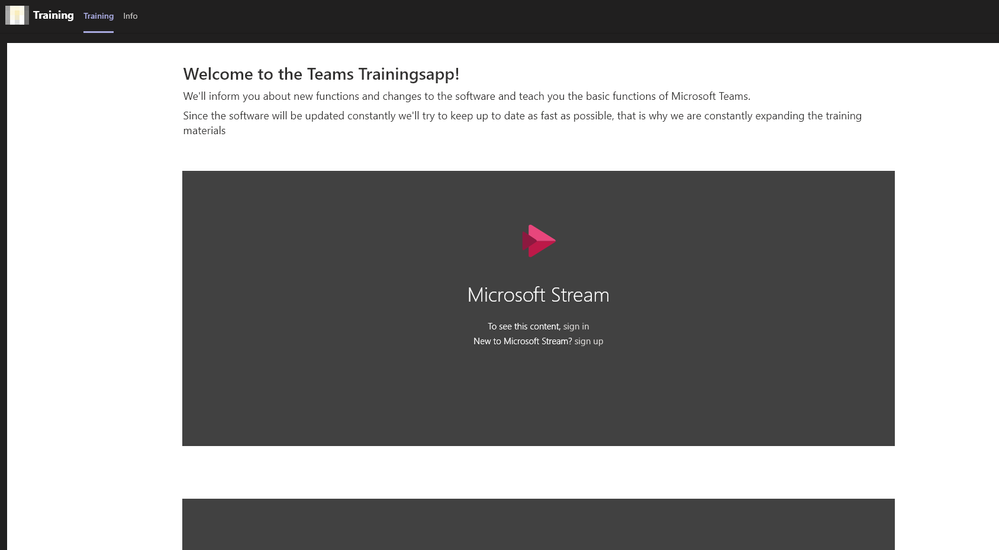Viewport: 999px width, 550px height.
Task: Follow the 'sign up' link
Action: click(589, 341)
